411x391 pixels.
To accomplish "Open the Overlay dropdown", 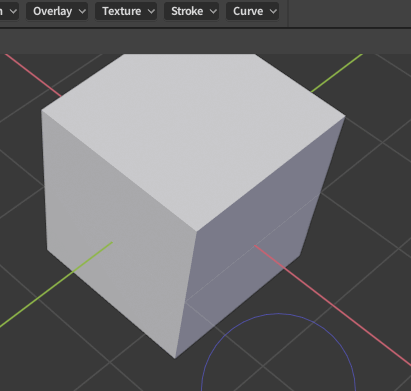I will (57, 11).
